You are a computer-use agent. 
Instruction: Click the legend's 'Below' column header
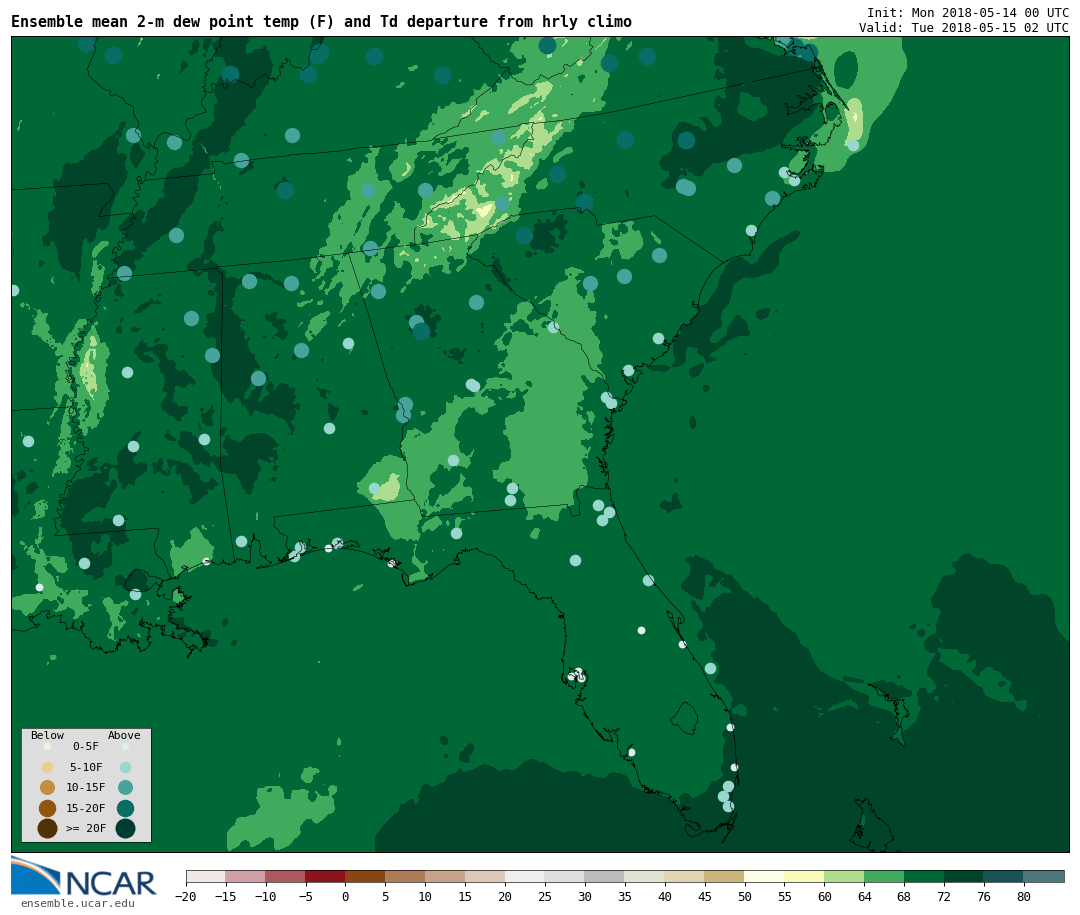[48, 735]
